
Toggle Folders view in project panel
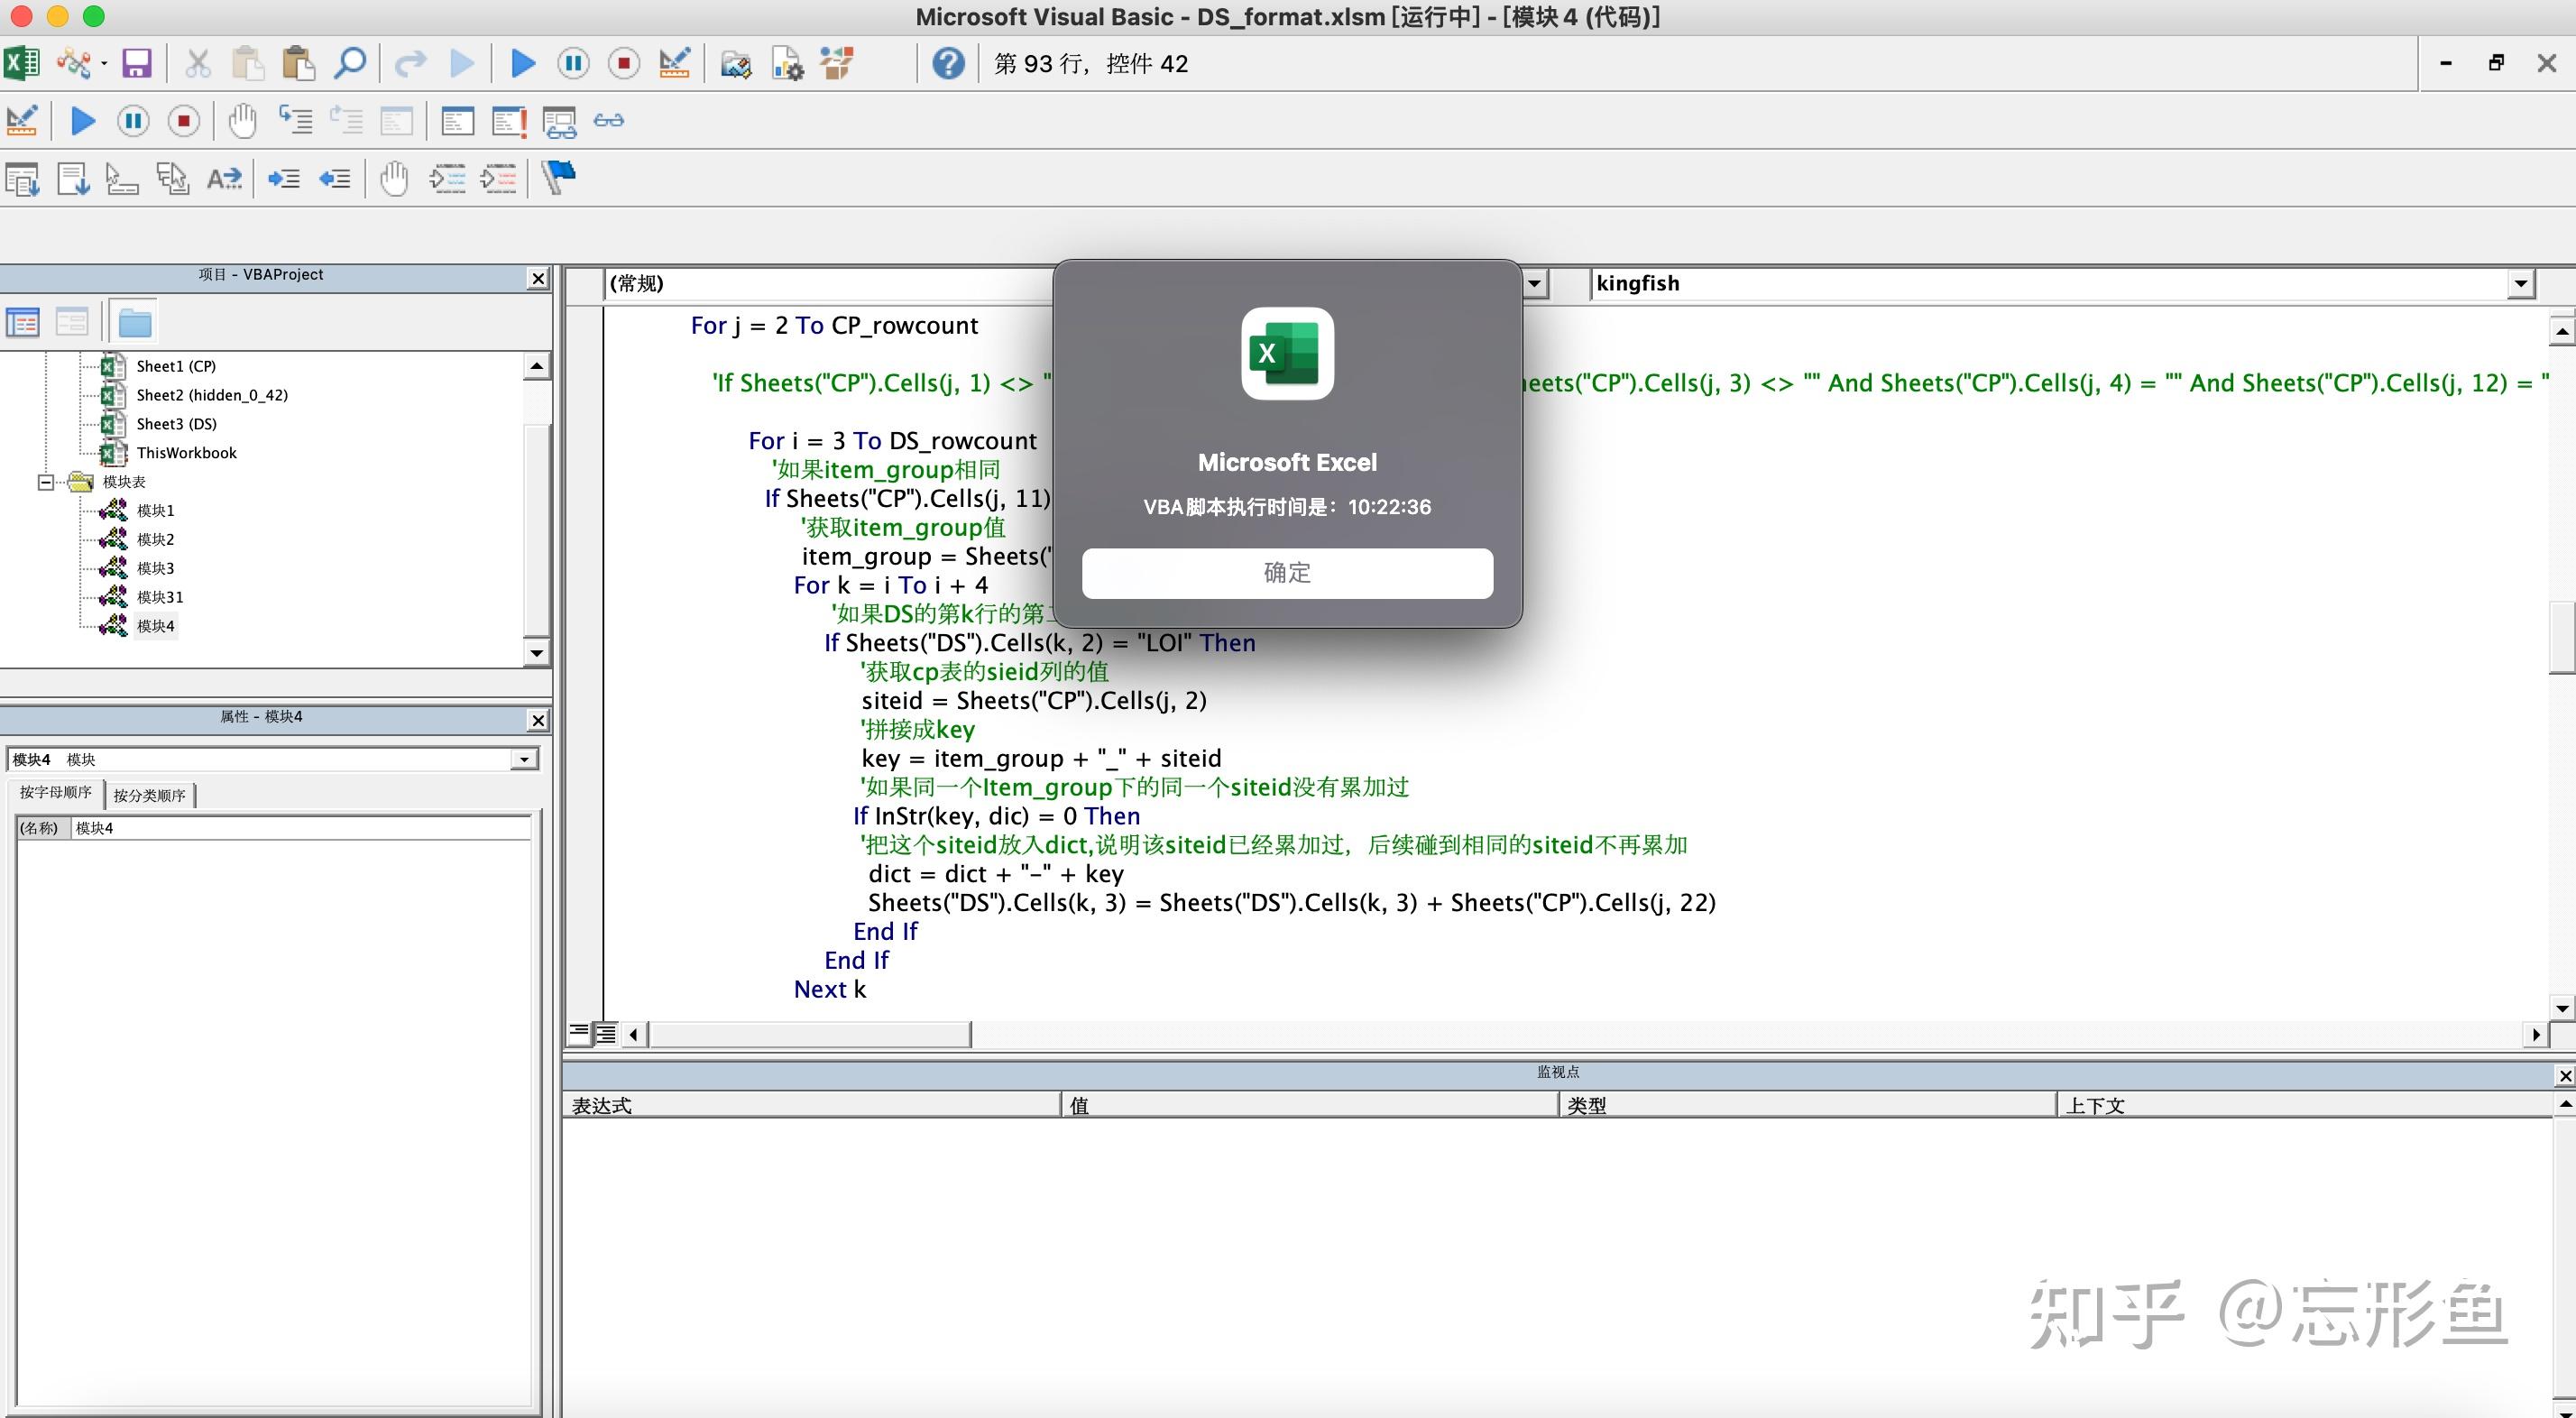coord(134,323)
